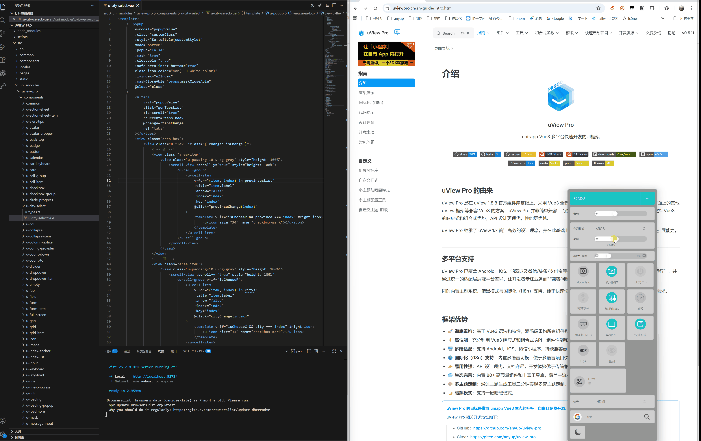Click the split editor icon in editor toolbar
Screen dimensions: 701x441
(x=334, y=5)
